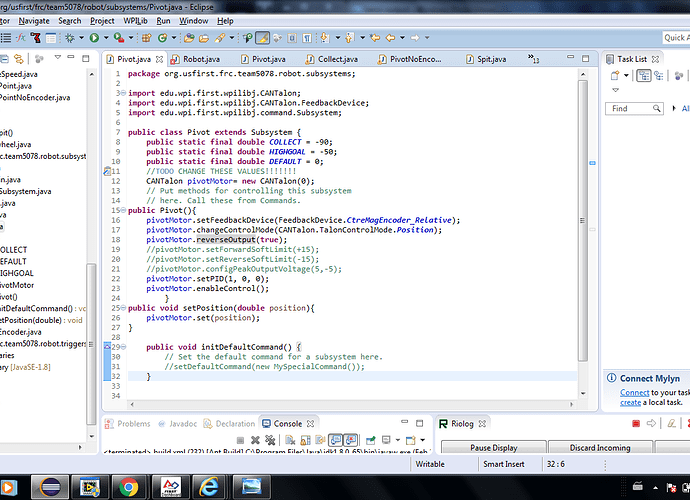The height and width of the screenshot is (500, 690).
Task: Click the Forward navigation arrow
Action: click(415, 38)
